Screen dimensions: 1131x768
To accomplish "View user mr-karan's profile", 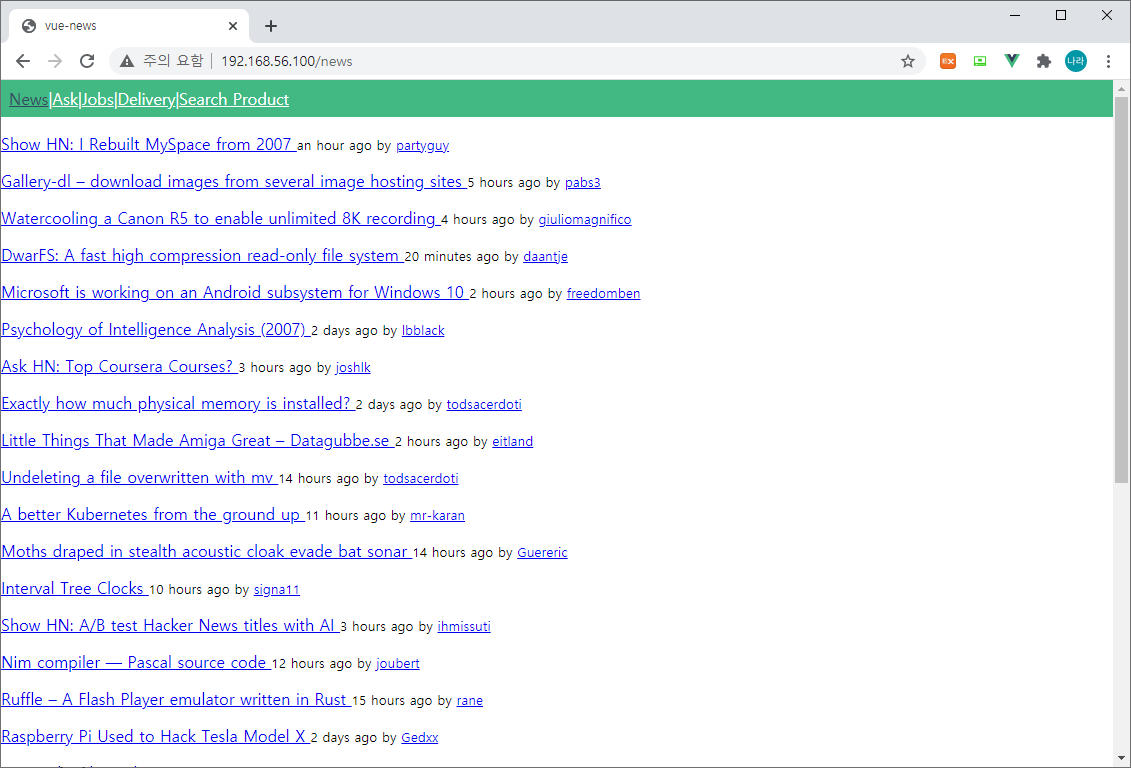I will coord(437,516).
